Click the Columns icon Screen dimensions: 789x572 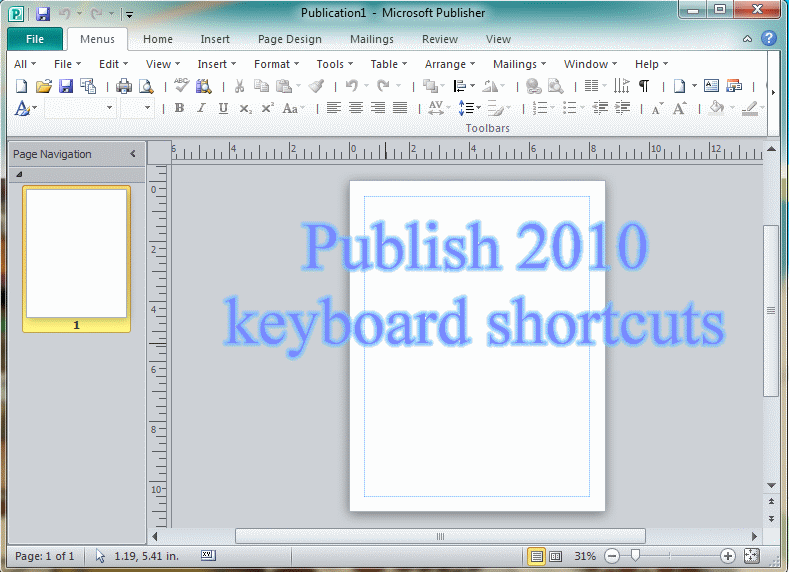pos(591,86)
